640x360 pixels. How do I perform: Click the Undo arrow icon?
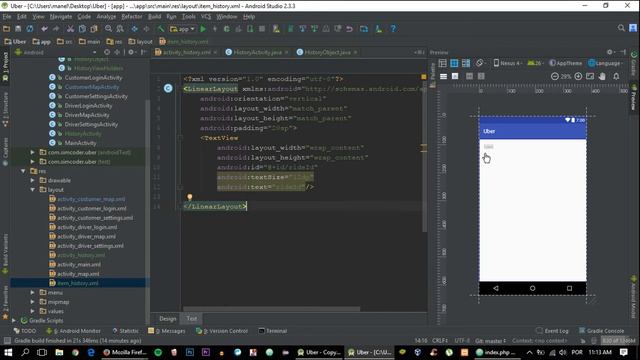[x=44, y=29]
